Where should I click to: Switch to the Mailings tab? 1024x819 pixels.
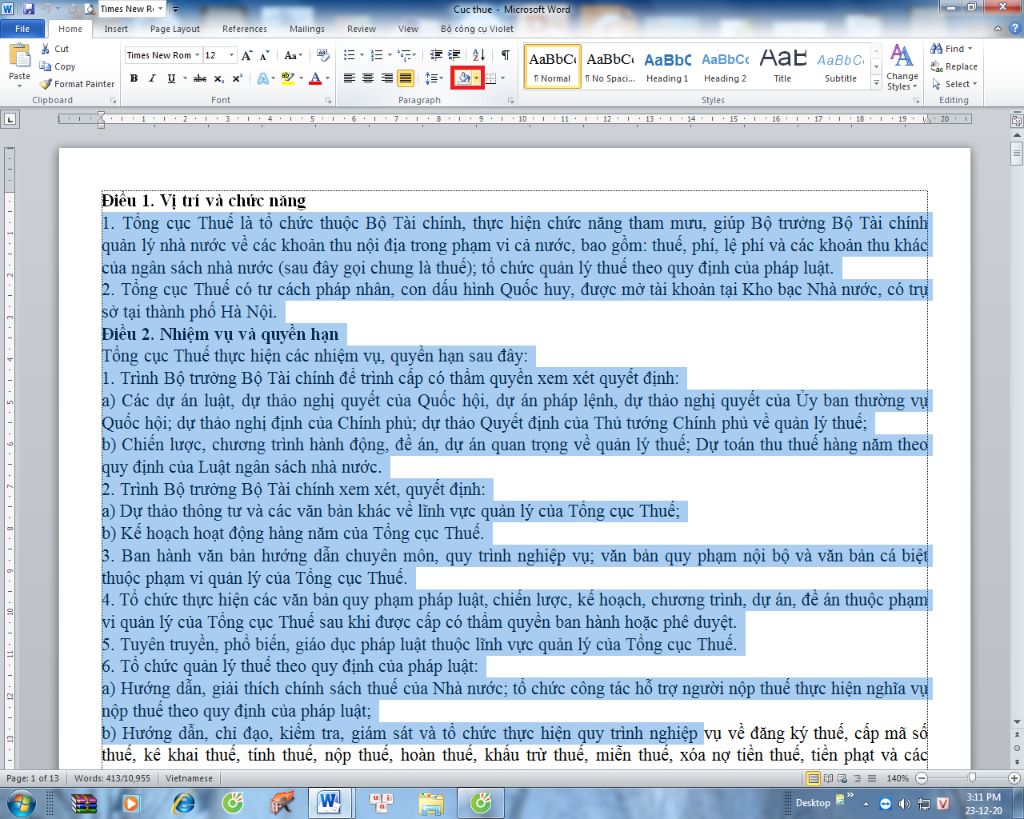[306, 29]
